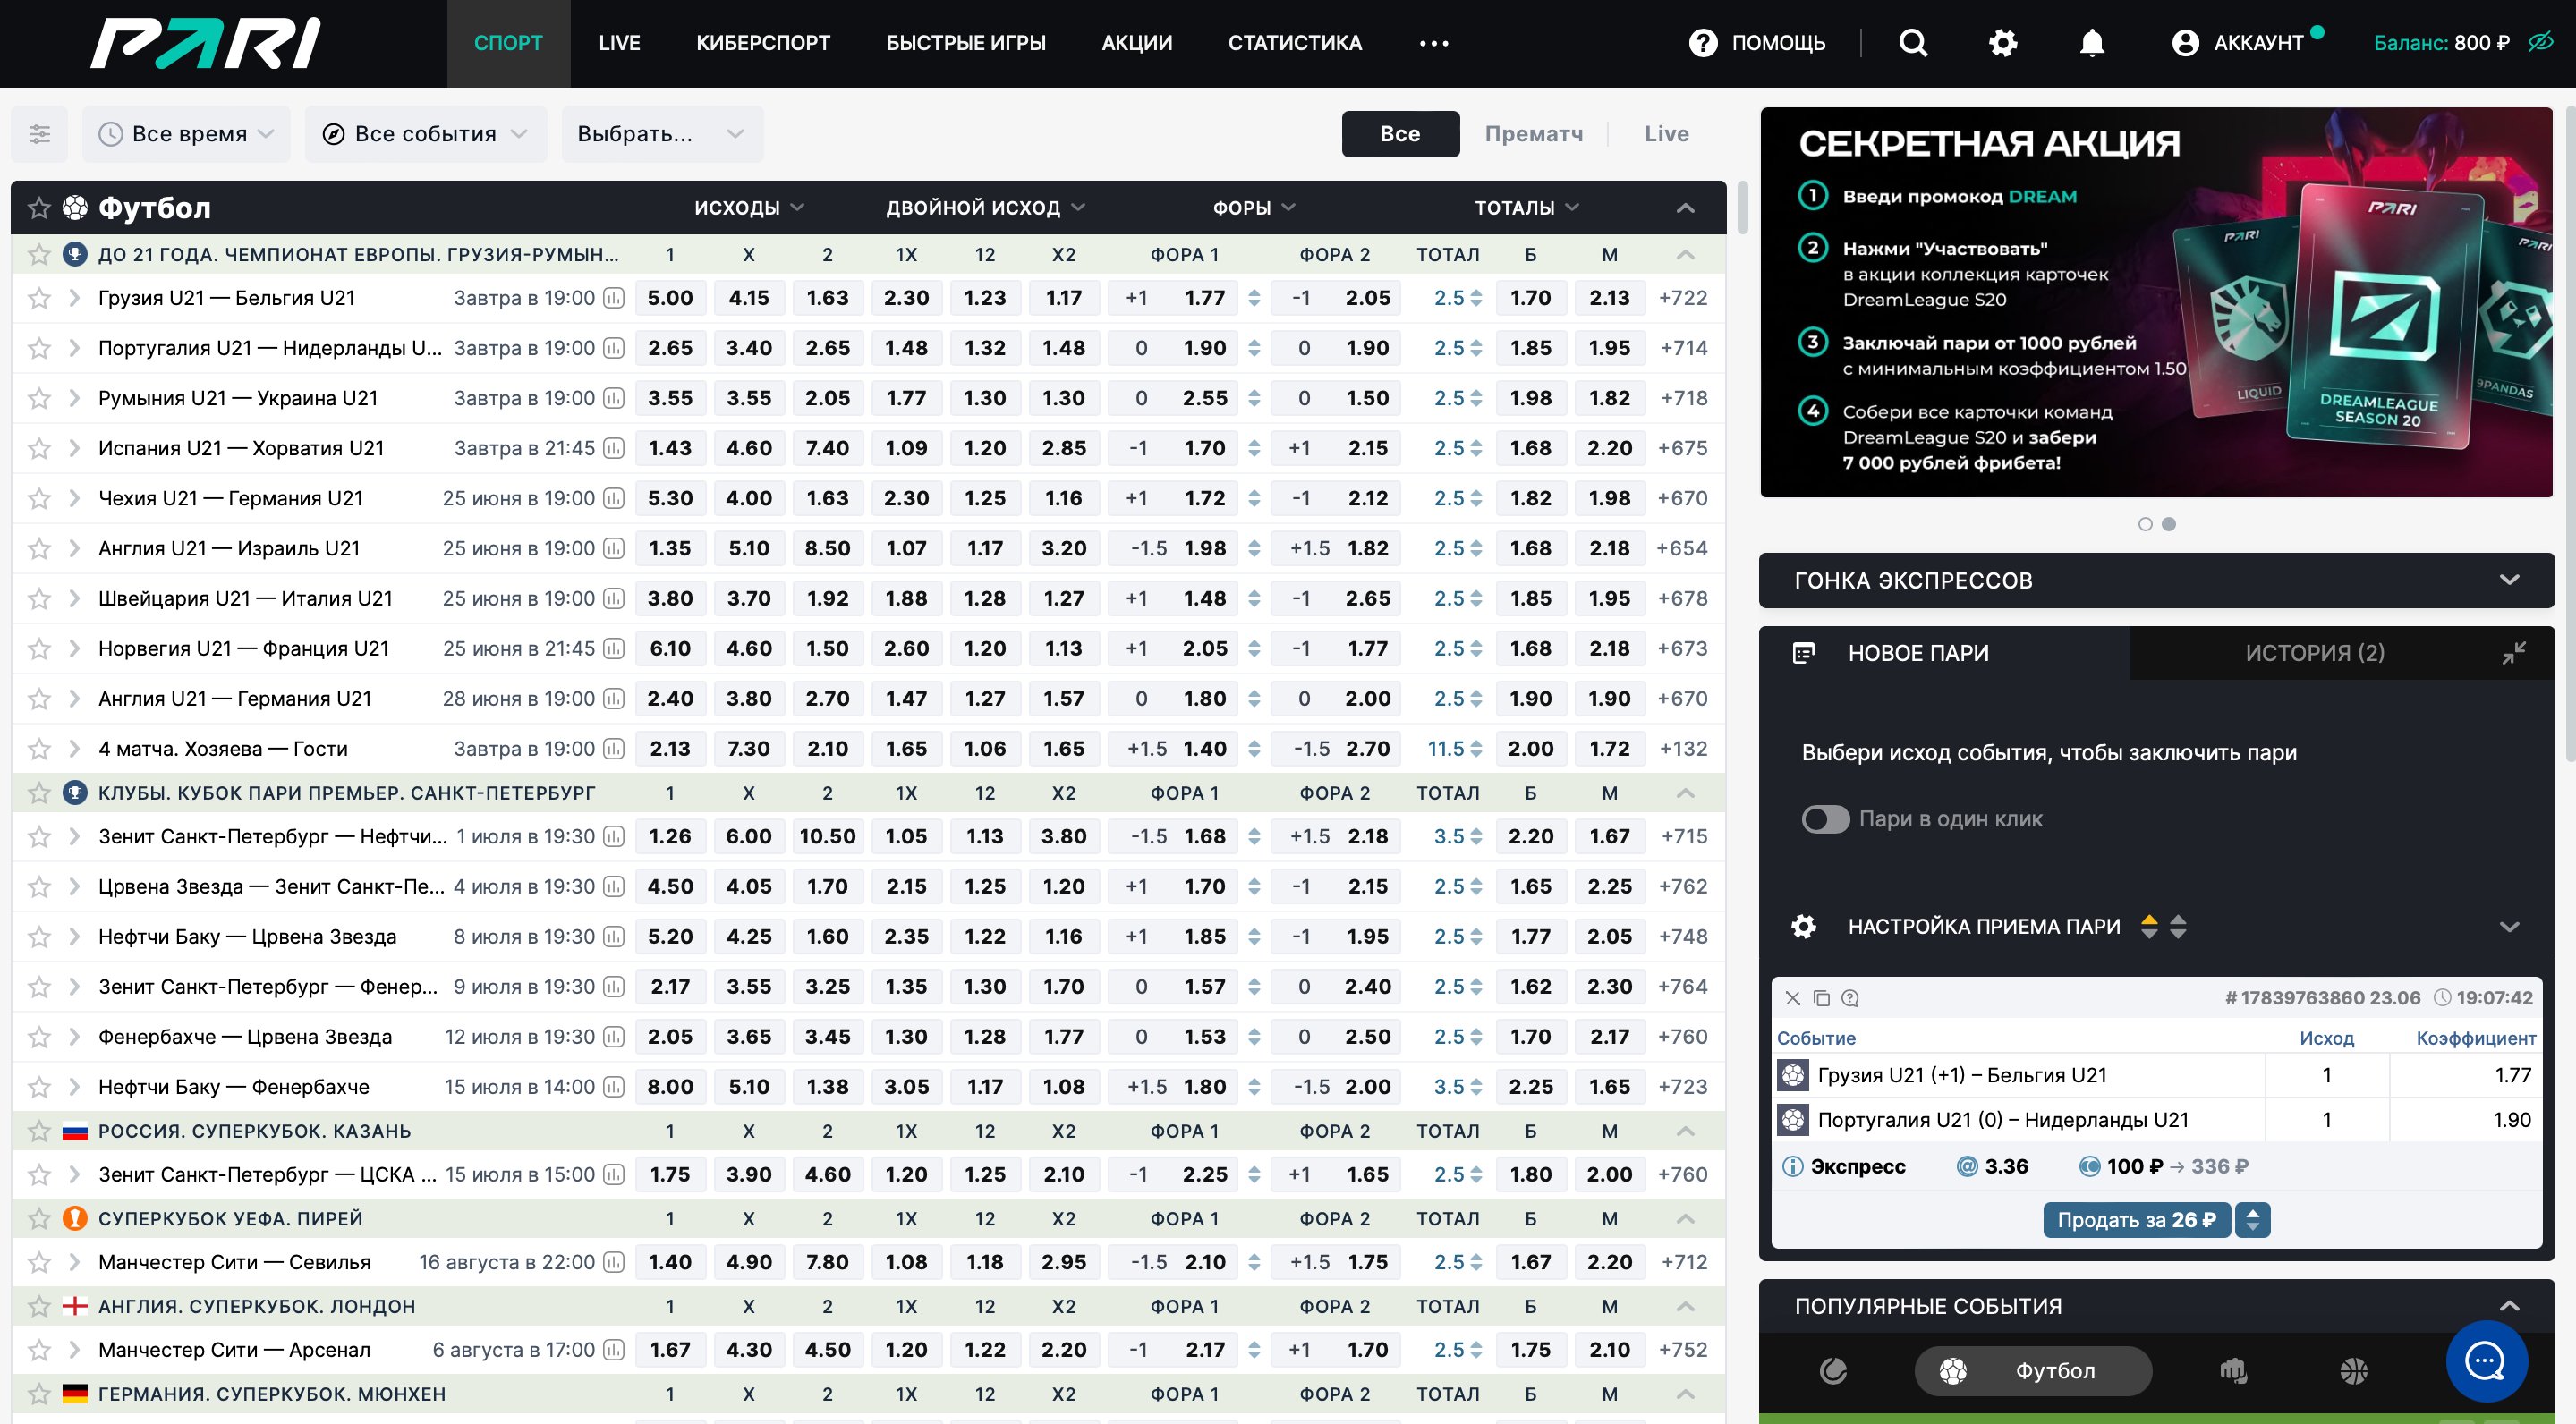Open live chat support bubble

[x=2486, y=1360]
